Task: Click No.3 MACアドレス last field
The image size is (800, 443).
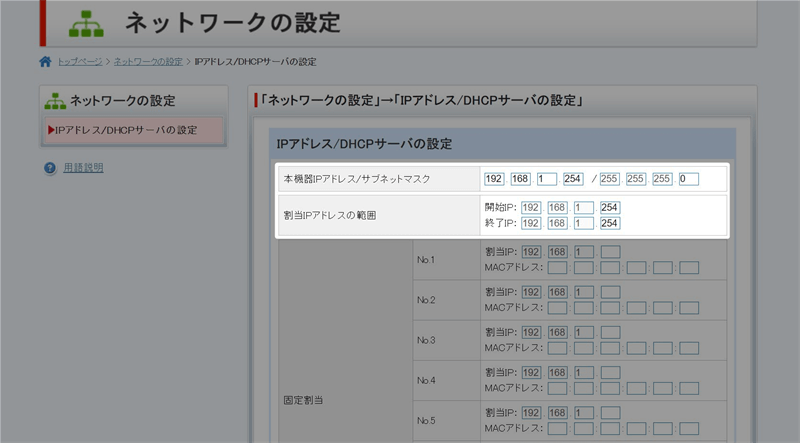Action: tap(689, 348)
